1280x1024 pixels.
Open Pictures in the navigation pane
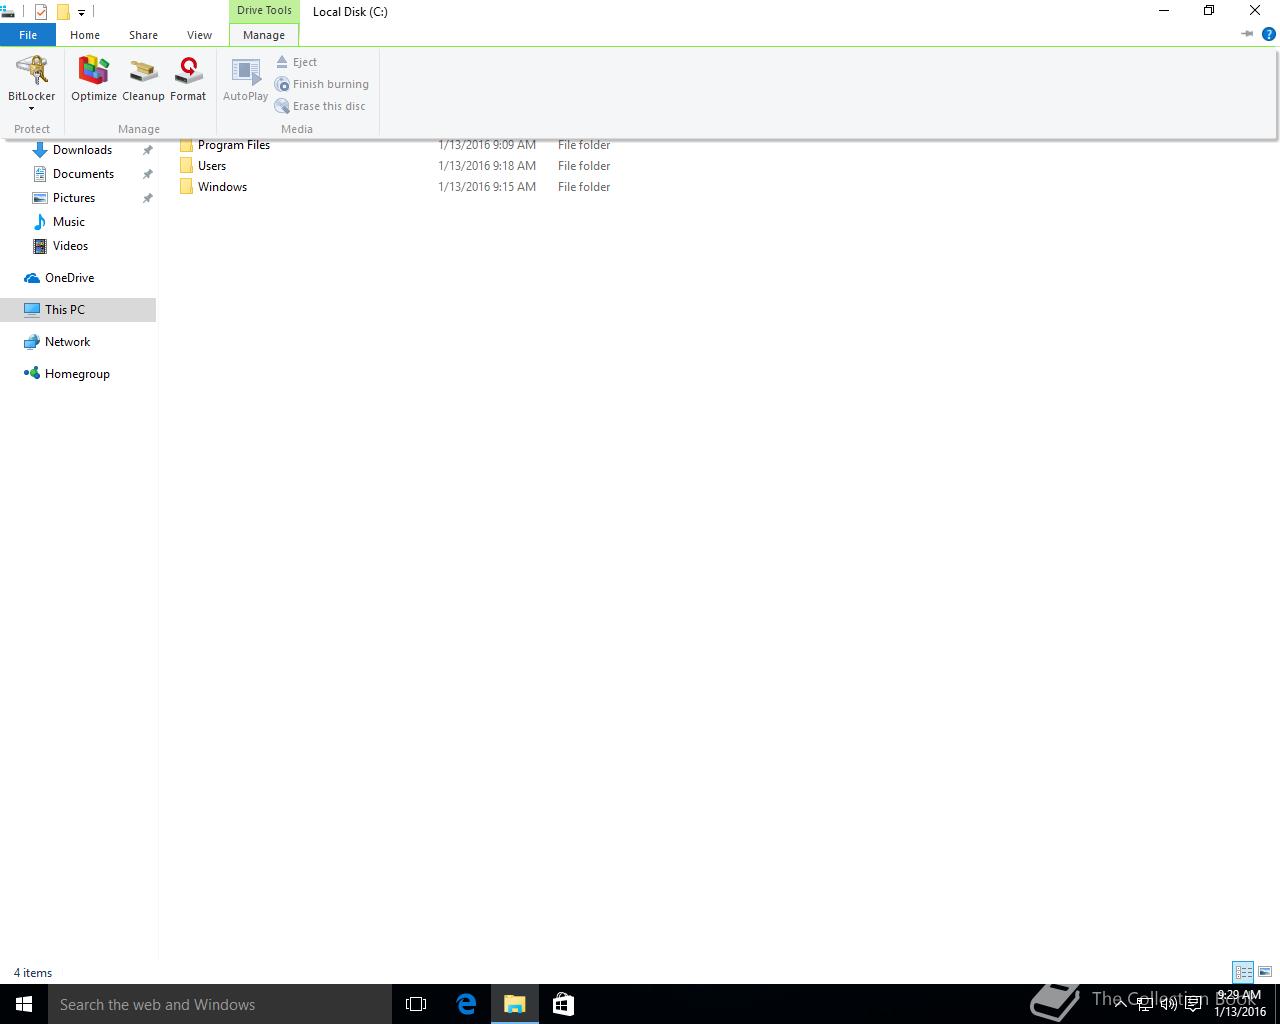coord(74,198)
